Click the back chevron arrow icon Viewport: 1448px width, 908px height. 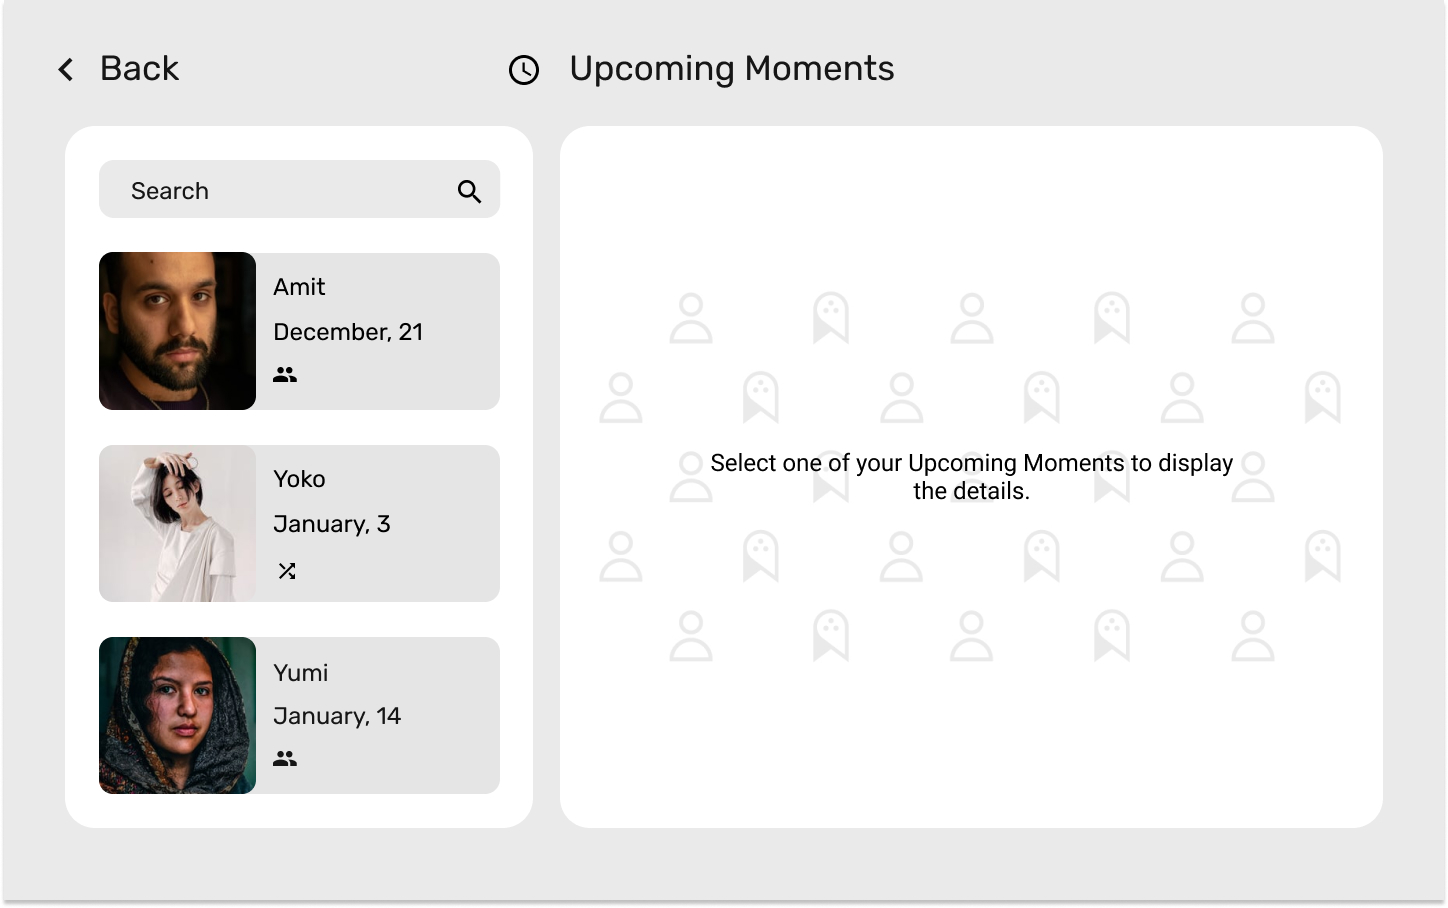pos(66,69)
